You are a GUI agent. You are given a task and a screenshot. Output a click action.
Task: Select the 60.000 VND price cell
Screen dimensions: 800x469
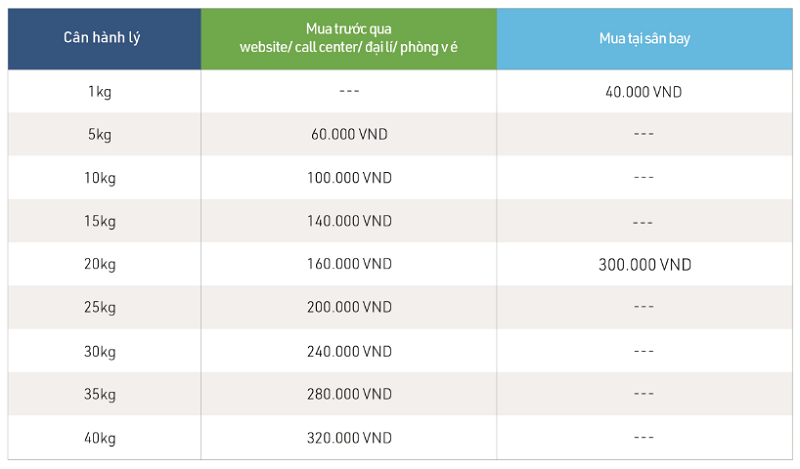[x=349, y=135]
